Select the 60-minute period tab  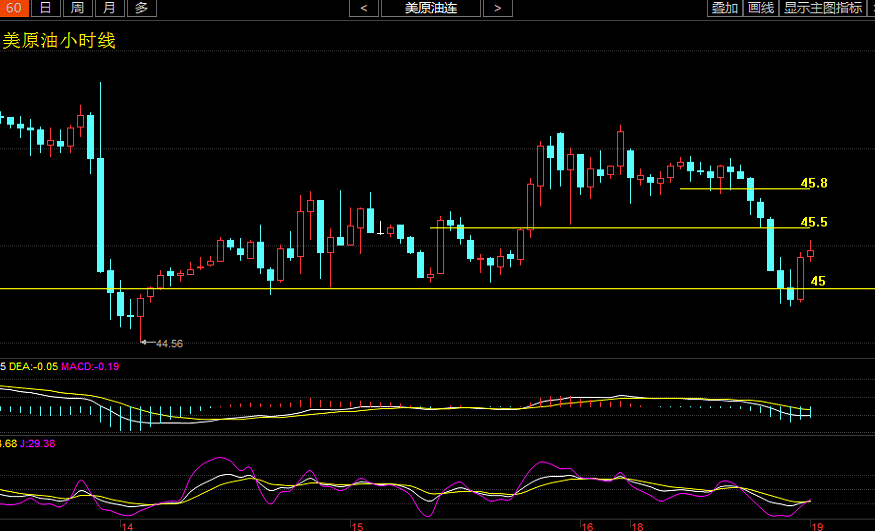click(x=14, y=8)
